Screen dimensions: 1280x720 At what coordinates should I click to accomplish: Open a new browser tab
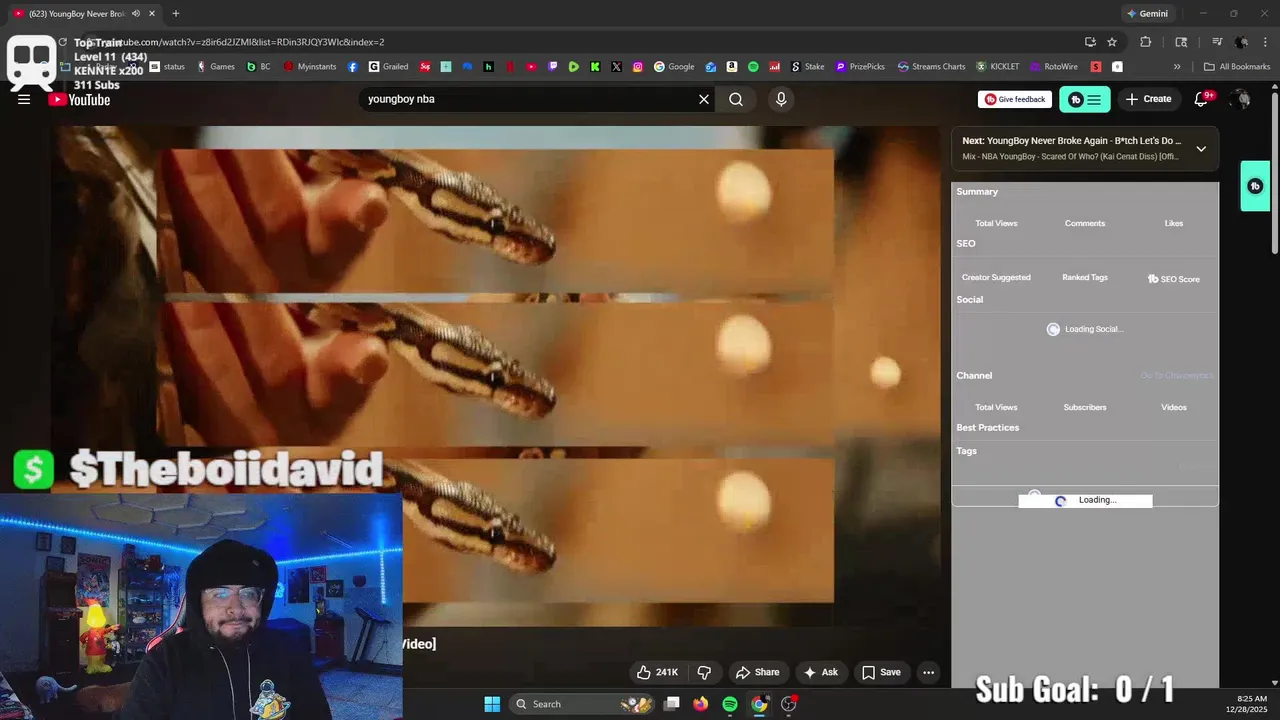click(x=176, y=13)
